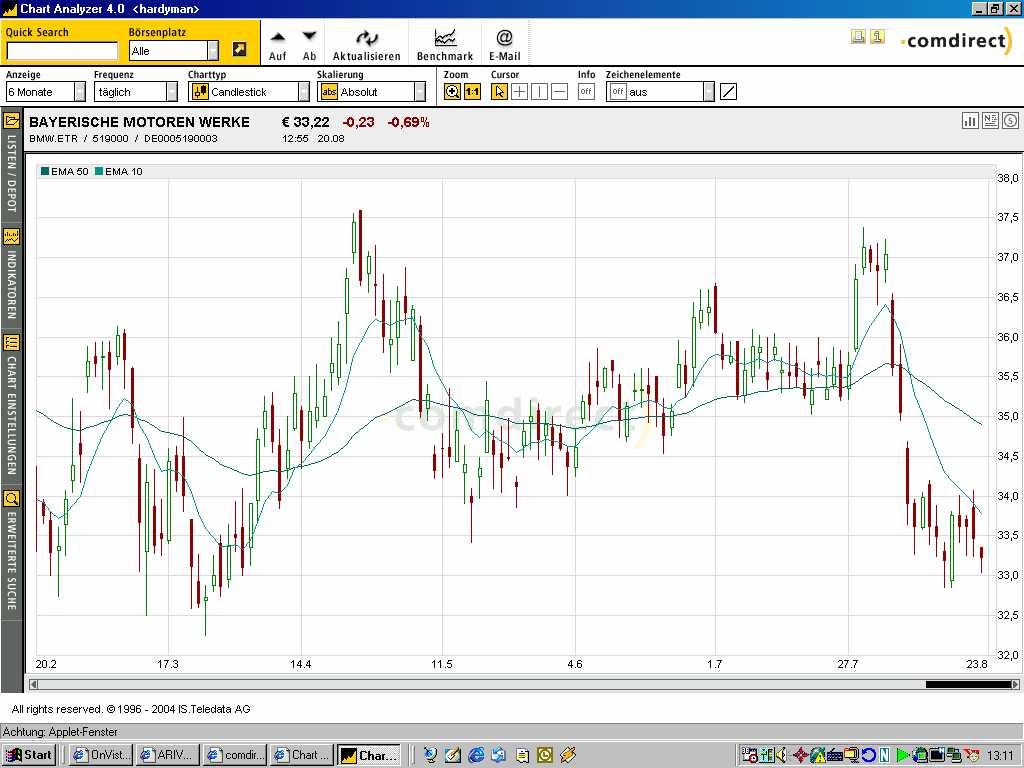
Task: Click the Auf up-arrow icon
Action: click(x=278, y=37)
